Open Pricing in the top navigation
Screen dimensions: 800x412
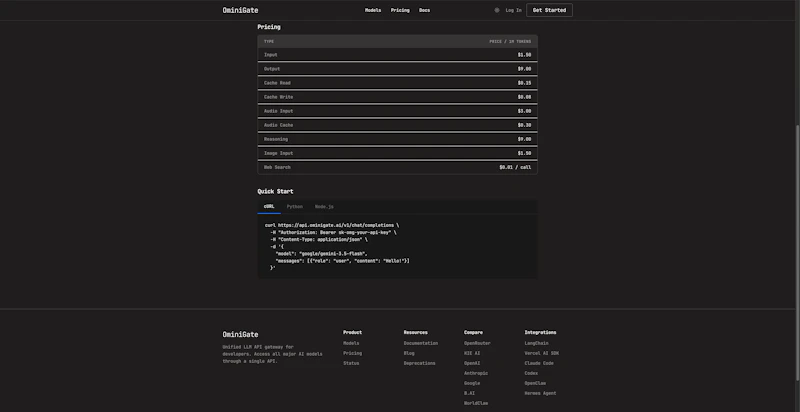point(400,10)
